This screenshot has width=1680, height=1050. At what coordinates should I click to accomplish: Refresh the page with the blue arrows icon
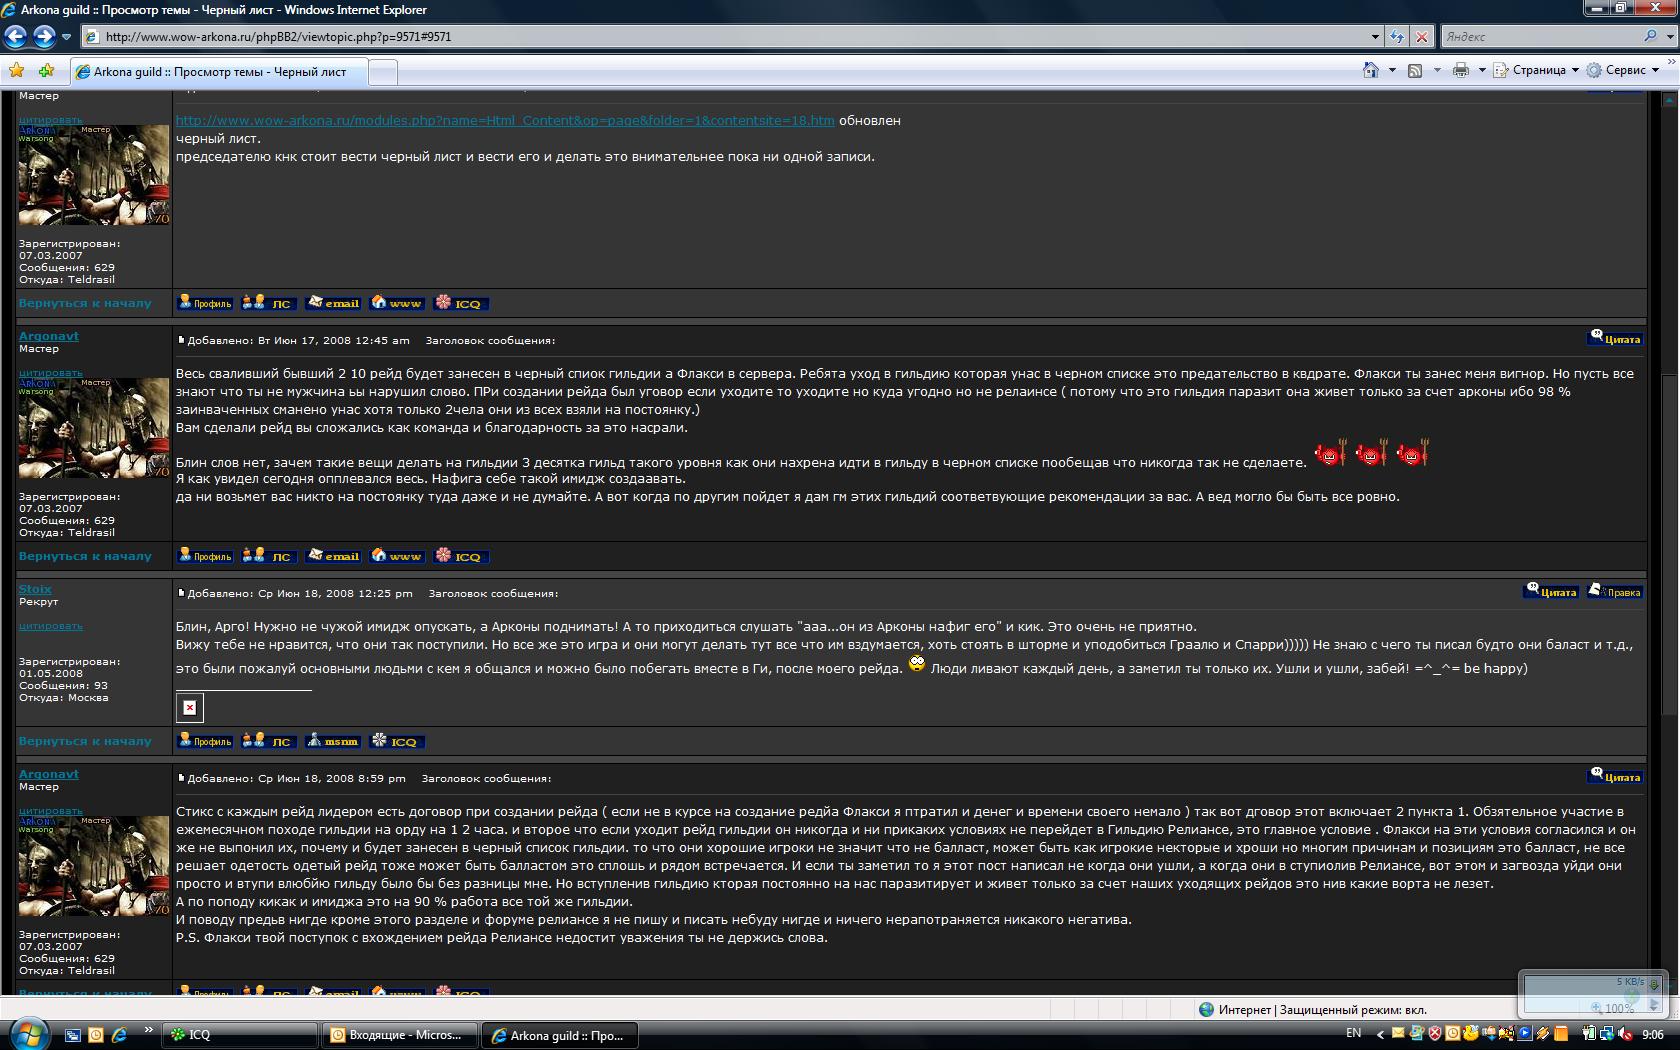(1397, 37)
